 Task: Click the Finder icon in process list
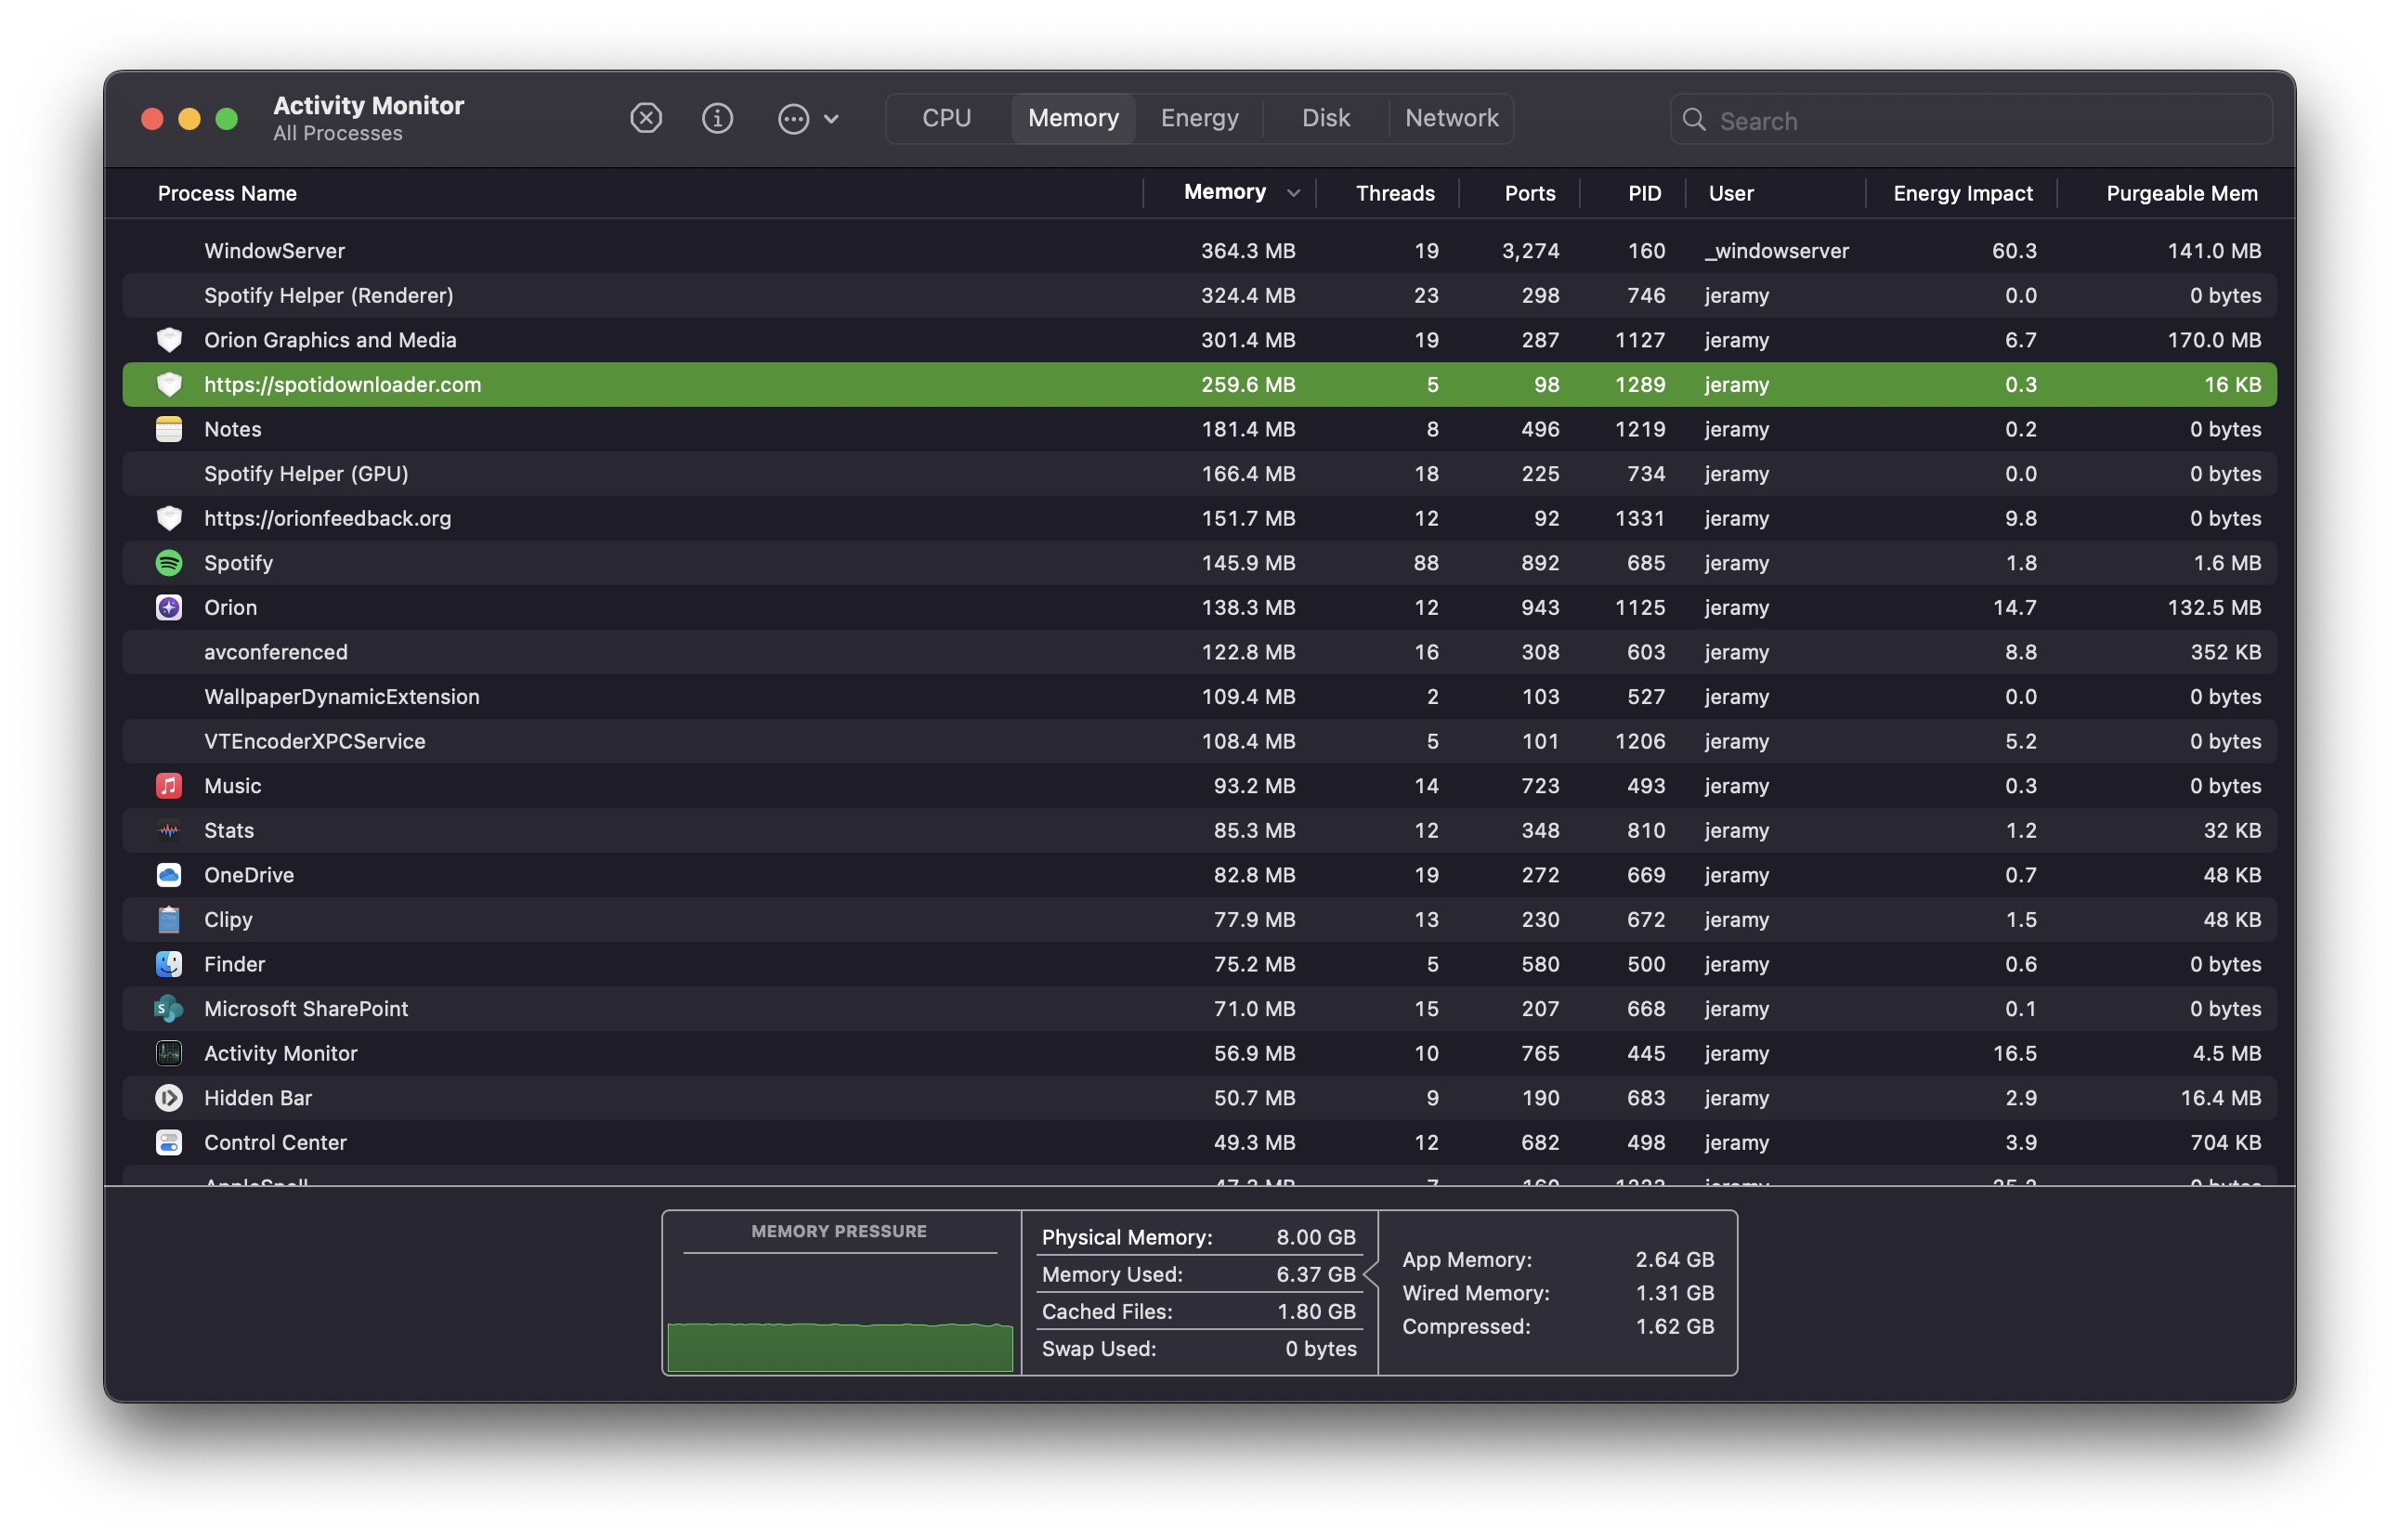click(169, 964)
